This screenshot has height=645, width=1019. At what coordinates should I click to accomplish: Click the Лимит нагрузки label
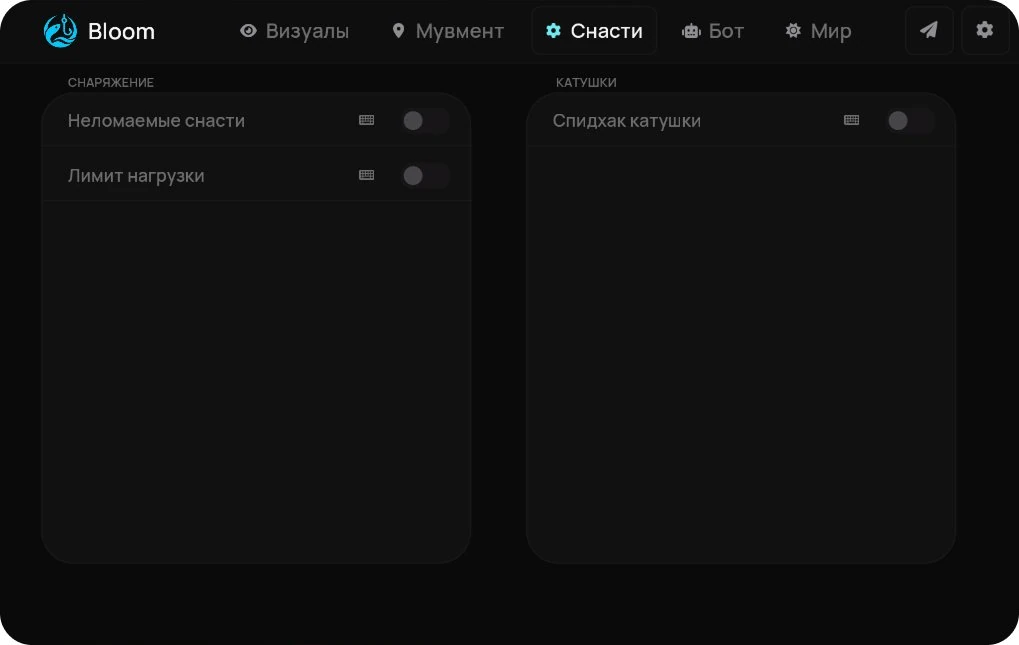click(x=136, y=176)
